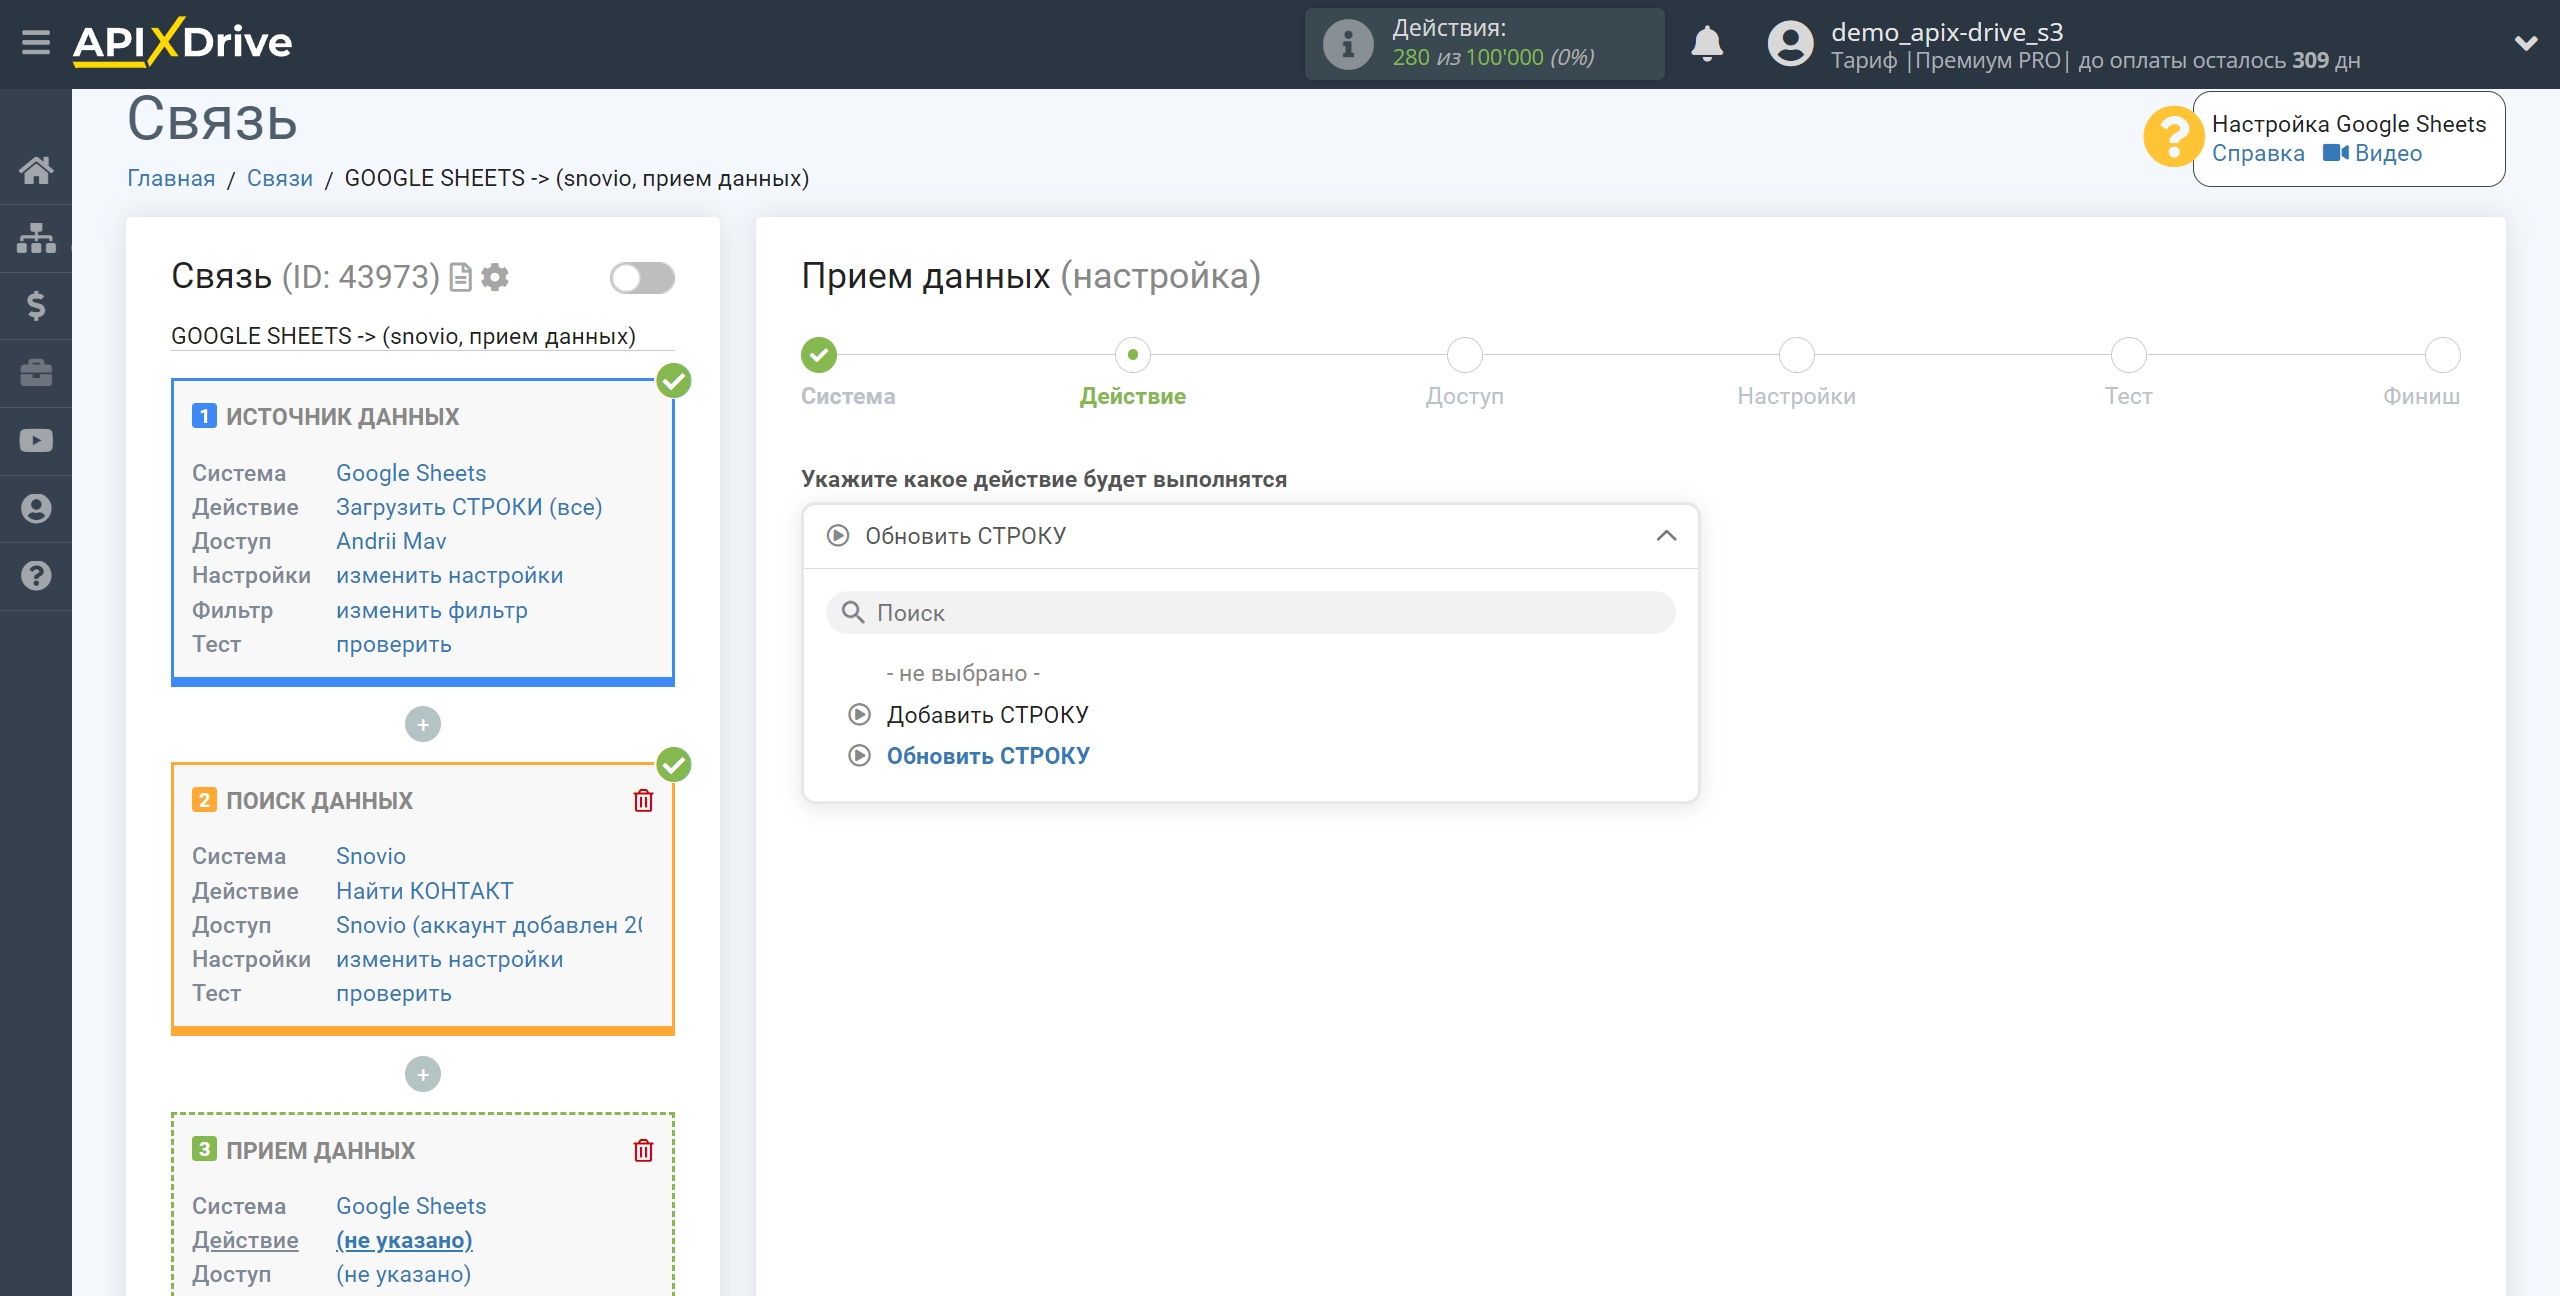This screenshot has height=1296, width=2560.
Task: Click Snovio account access link
Action: 489,925
